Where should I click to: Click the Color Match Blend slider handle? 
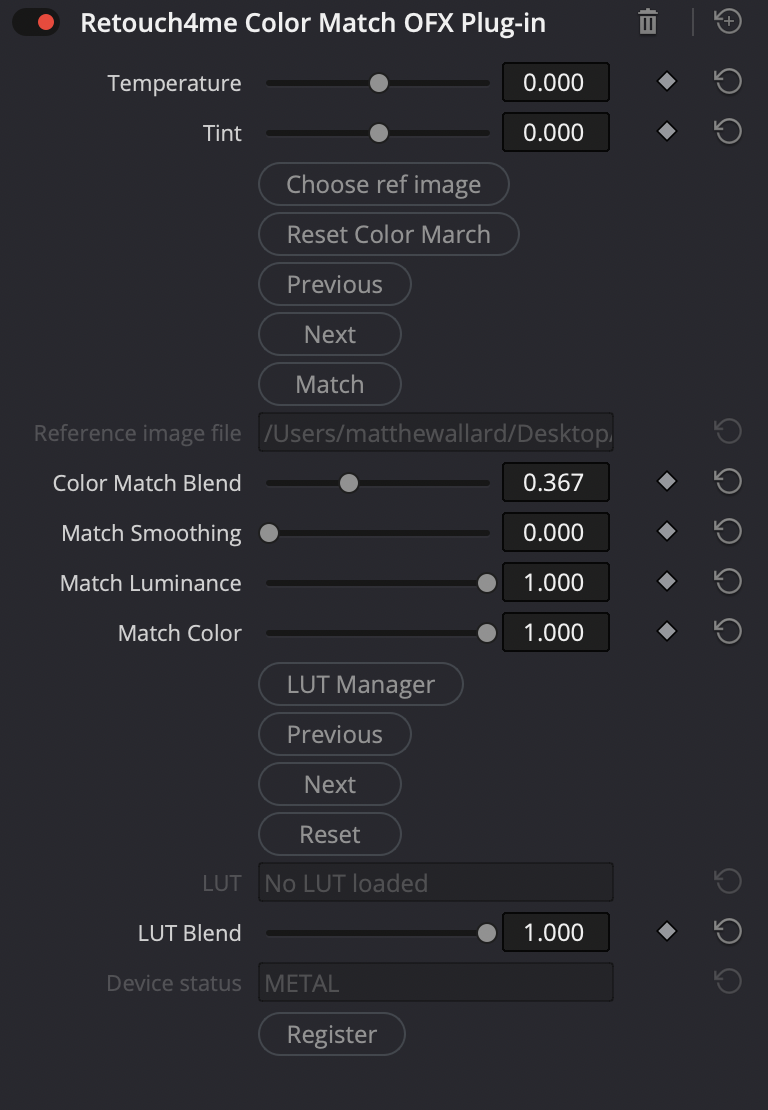click(348, 483)
